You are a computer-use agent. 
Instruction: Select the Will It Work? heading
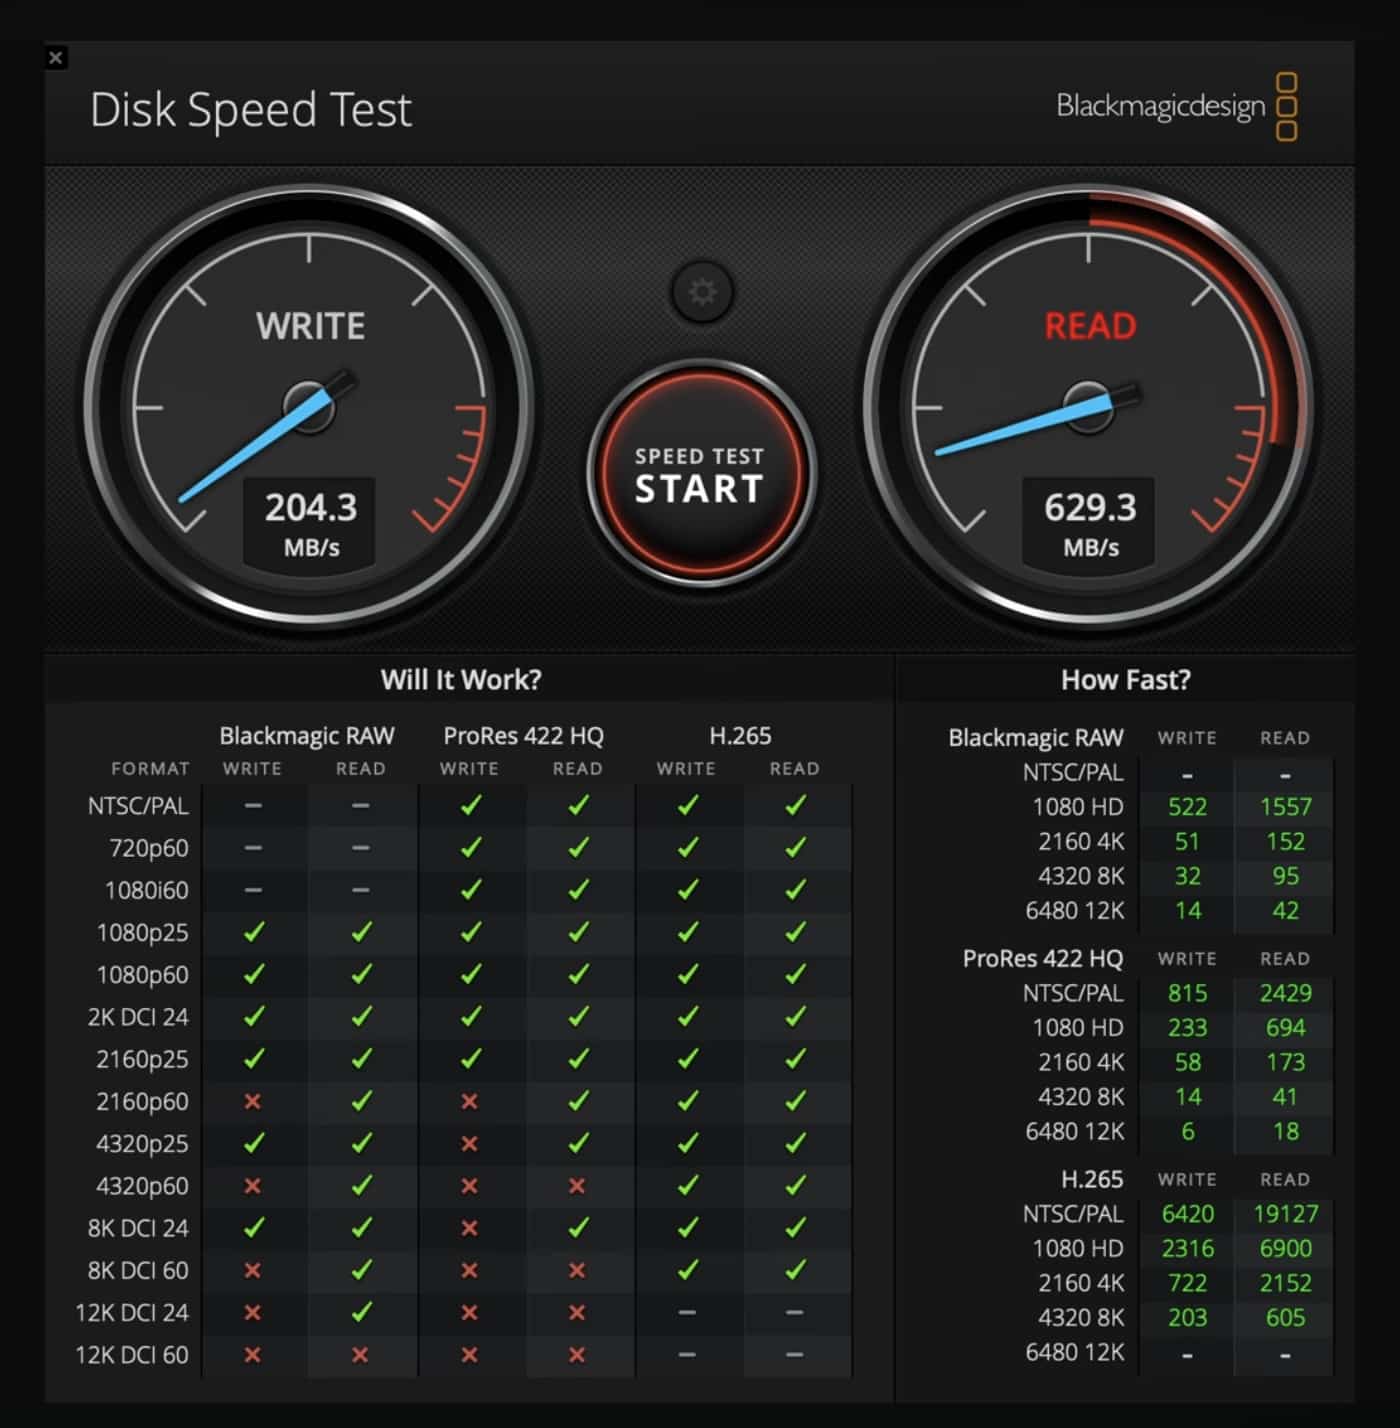pos(461,680)
